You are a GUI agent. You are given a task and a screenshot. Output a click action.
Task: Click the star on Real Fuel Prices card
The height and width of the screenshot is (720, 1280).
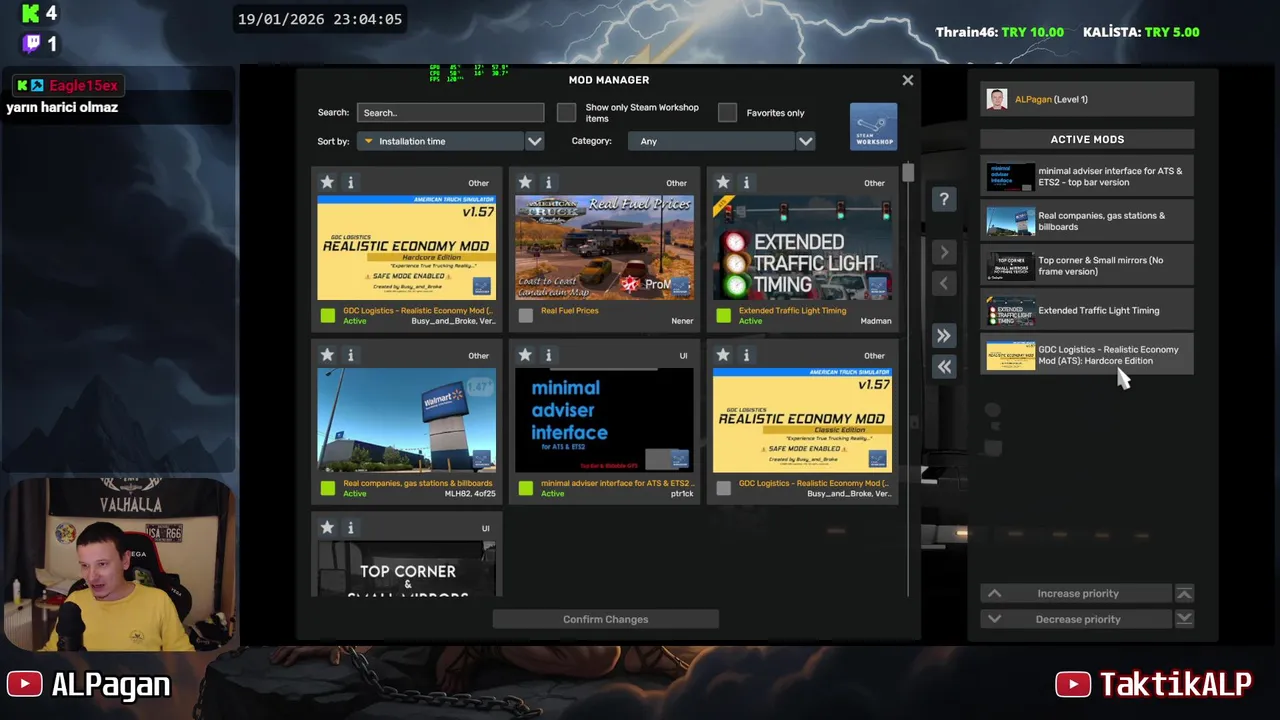(x=525, y=182)
